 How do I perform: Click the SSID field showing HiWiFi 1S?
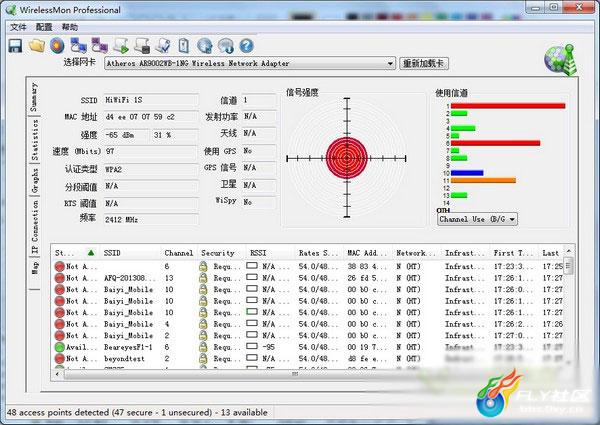pos(151,100)
